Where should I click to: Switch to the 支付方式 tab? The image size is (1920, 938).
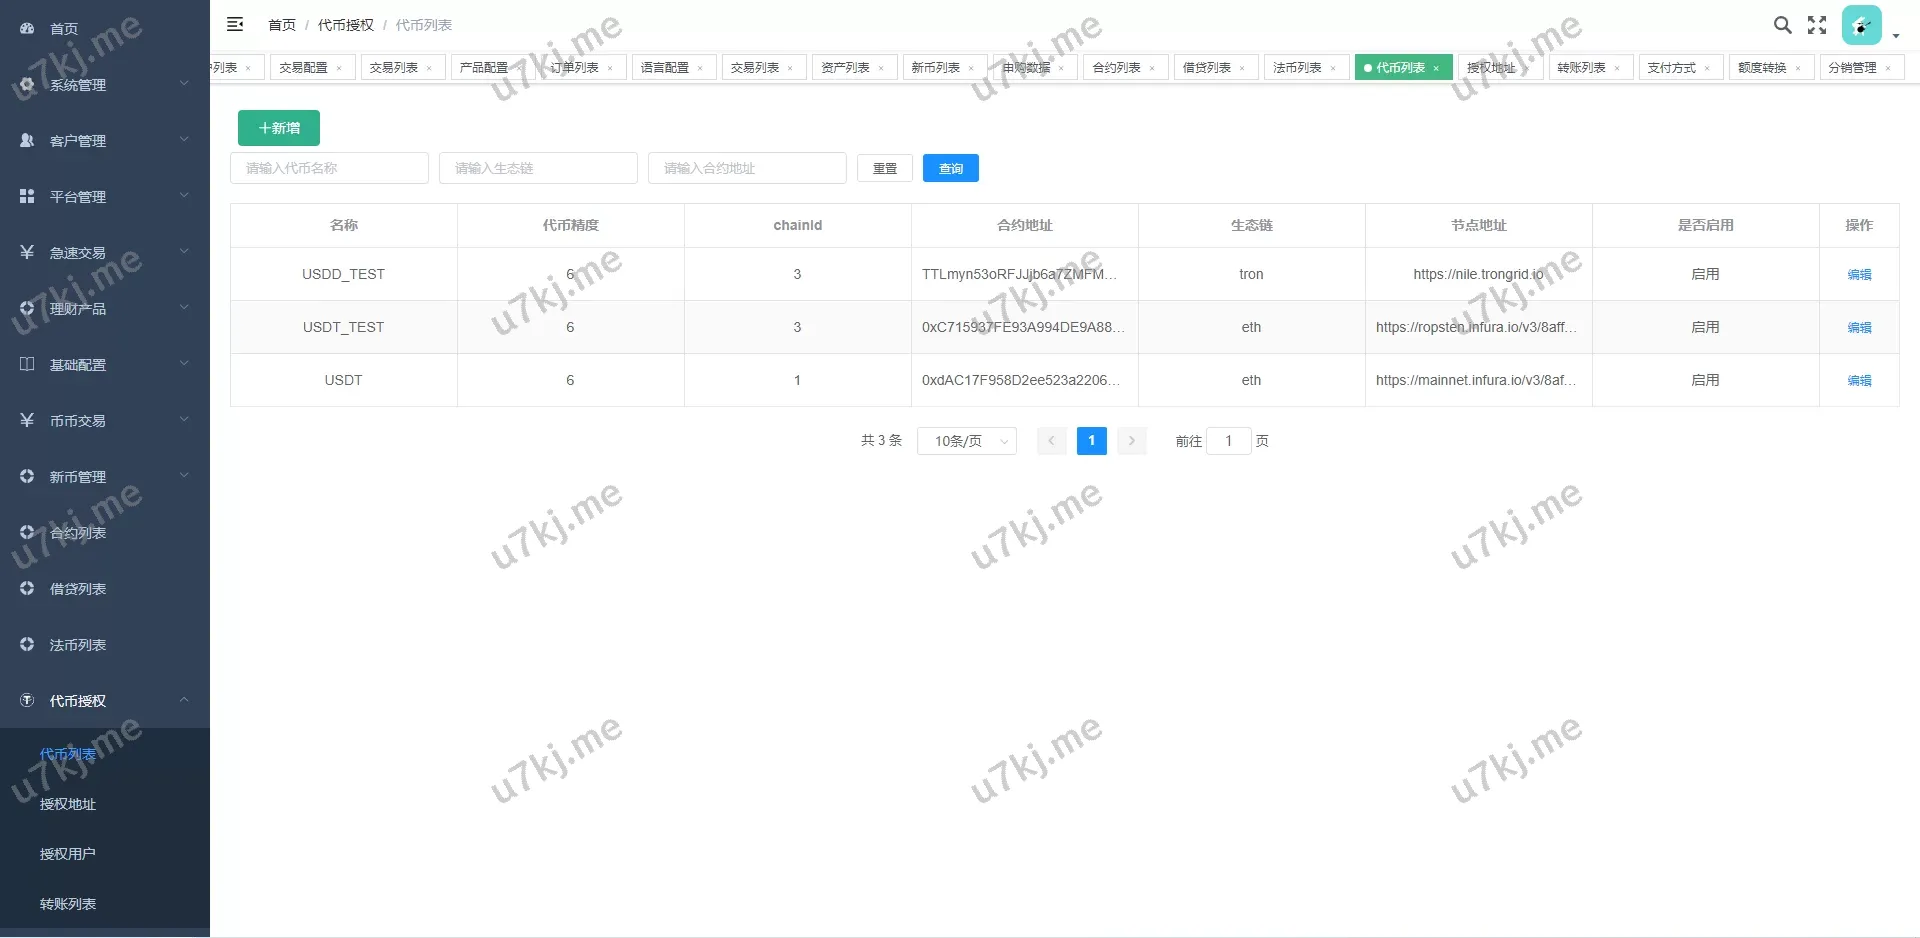click(x=1671, y=67)
